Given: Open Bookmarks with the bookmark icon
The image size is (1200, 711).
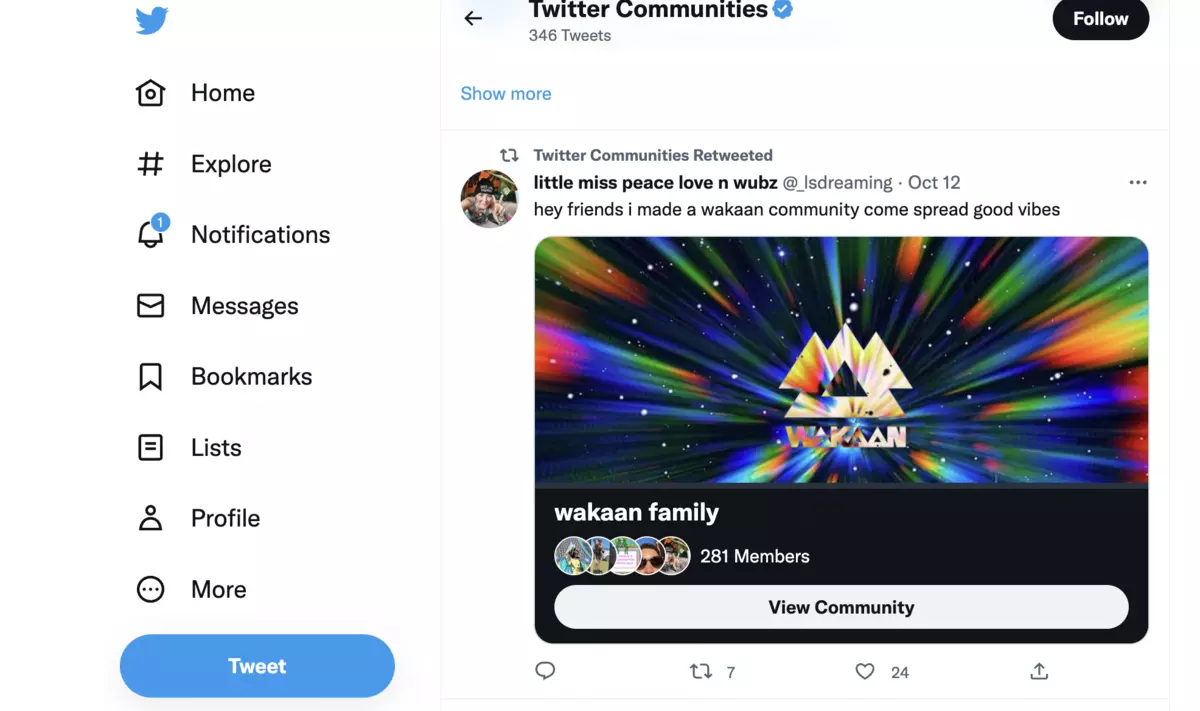Looking at the screenshot, I should pos(150,376).
